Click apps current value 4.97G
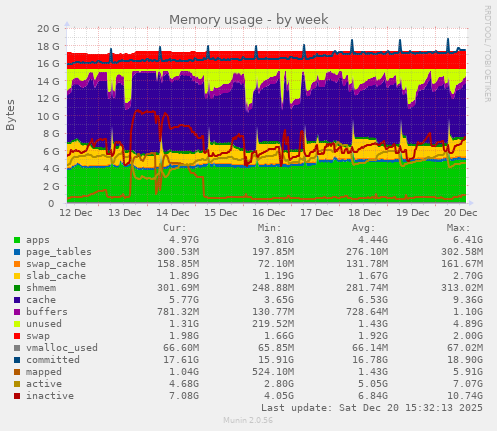 click(184, 240)
